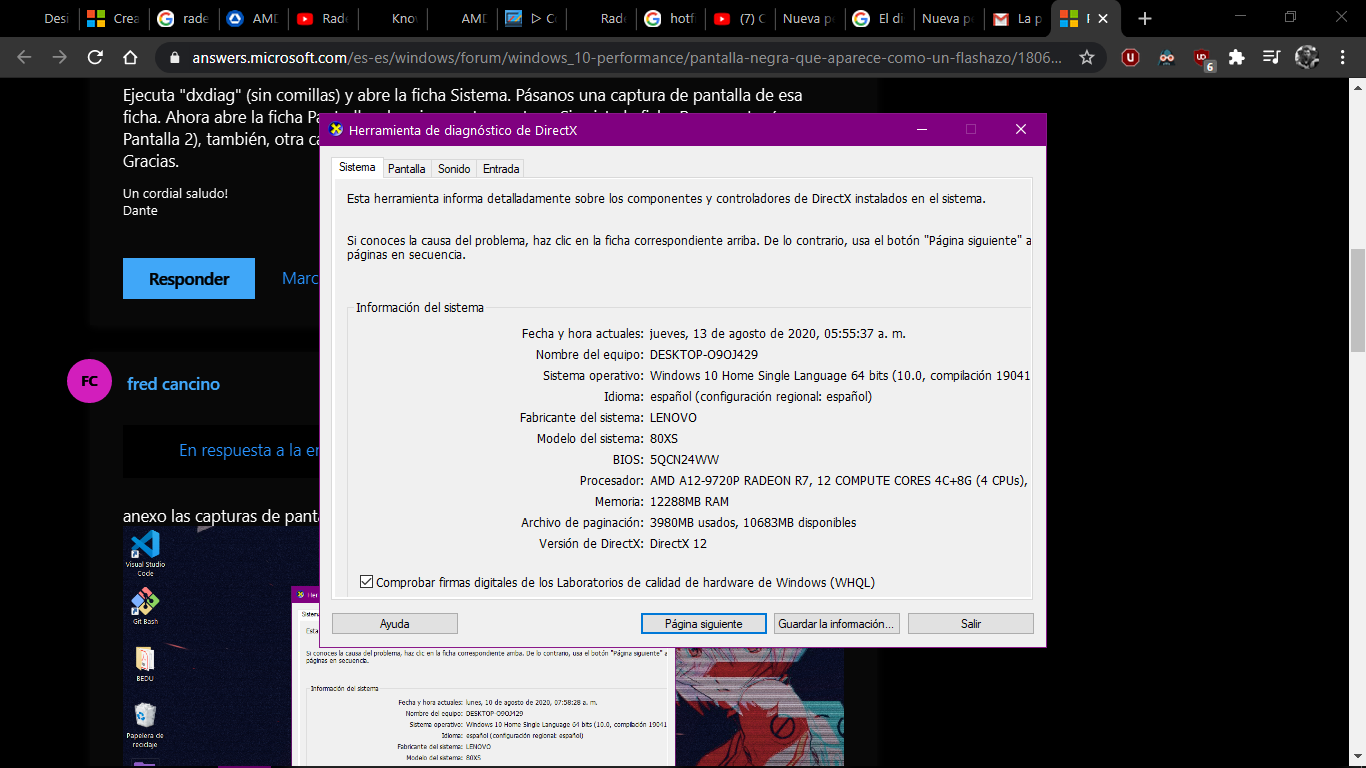1366x768 pixels.
Task: Switch to the '(7) C' YouTube tab
Action: [740, 19]
